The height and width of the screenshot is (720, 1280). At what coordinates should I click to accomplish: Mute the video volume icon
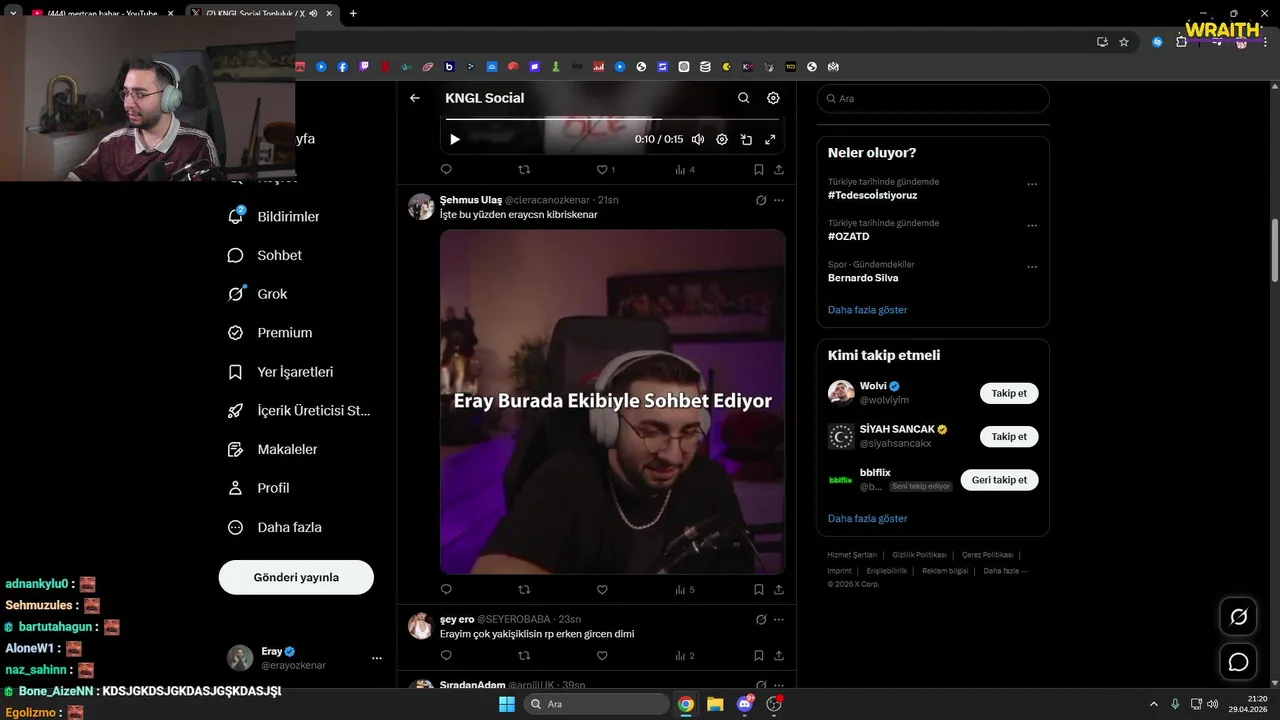click(x=698, y=140)
